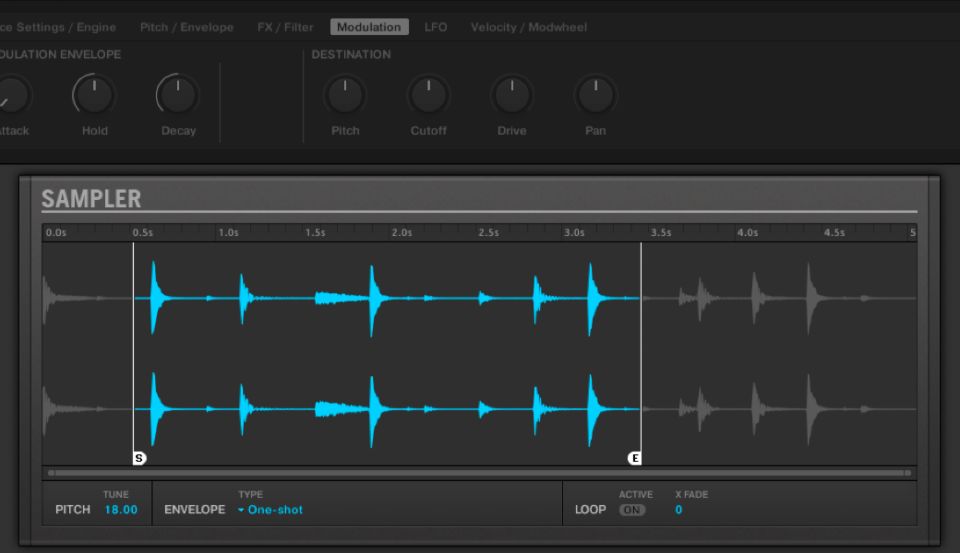This screenshot has width=960, height=553.
Task: Click the Cutoff destination knob
Action: coord(428,96)
